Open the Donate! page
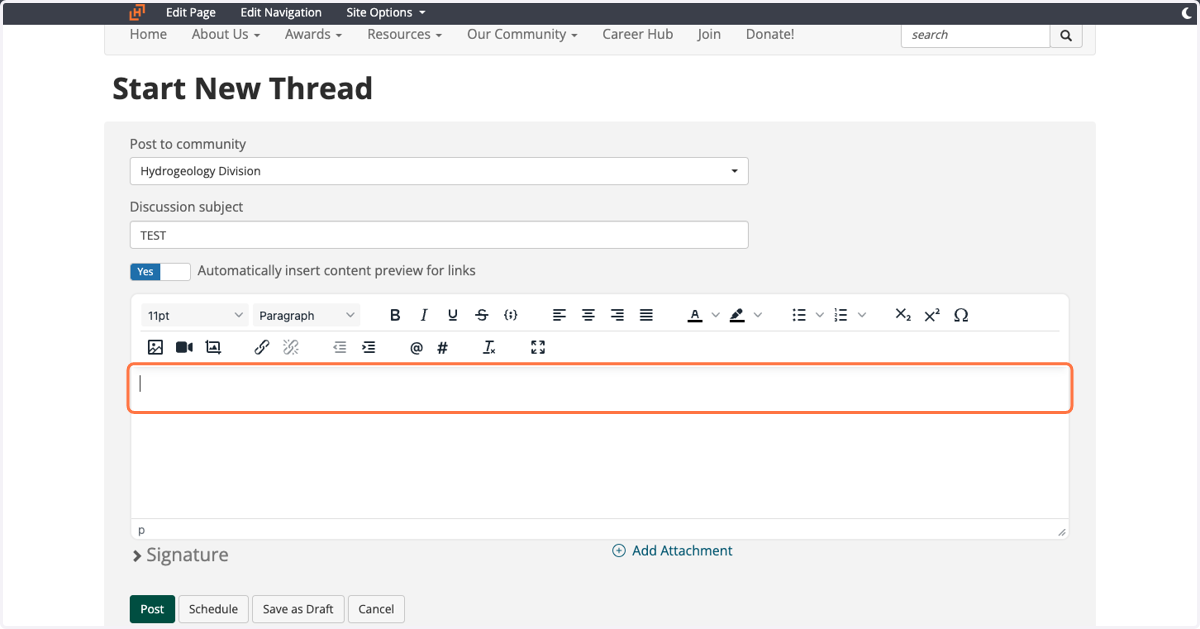 pos(770,34)
